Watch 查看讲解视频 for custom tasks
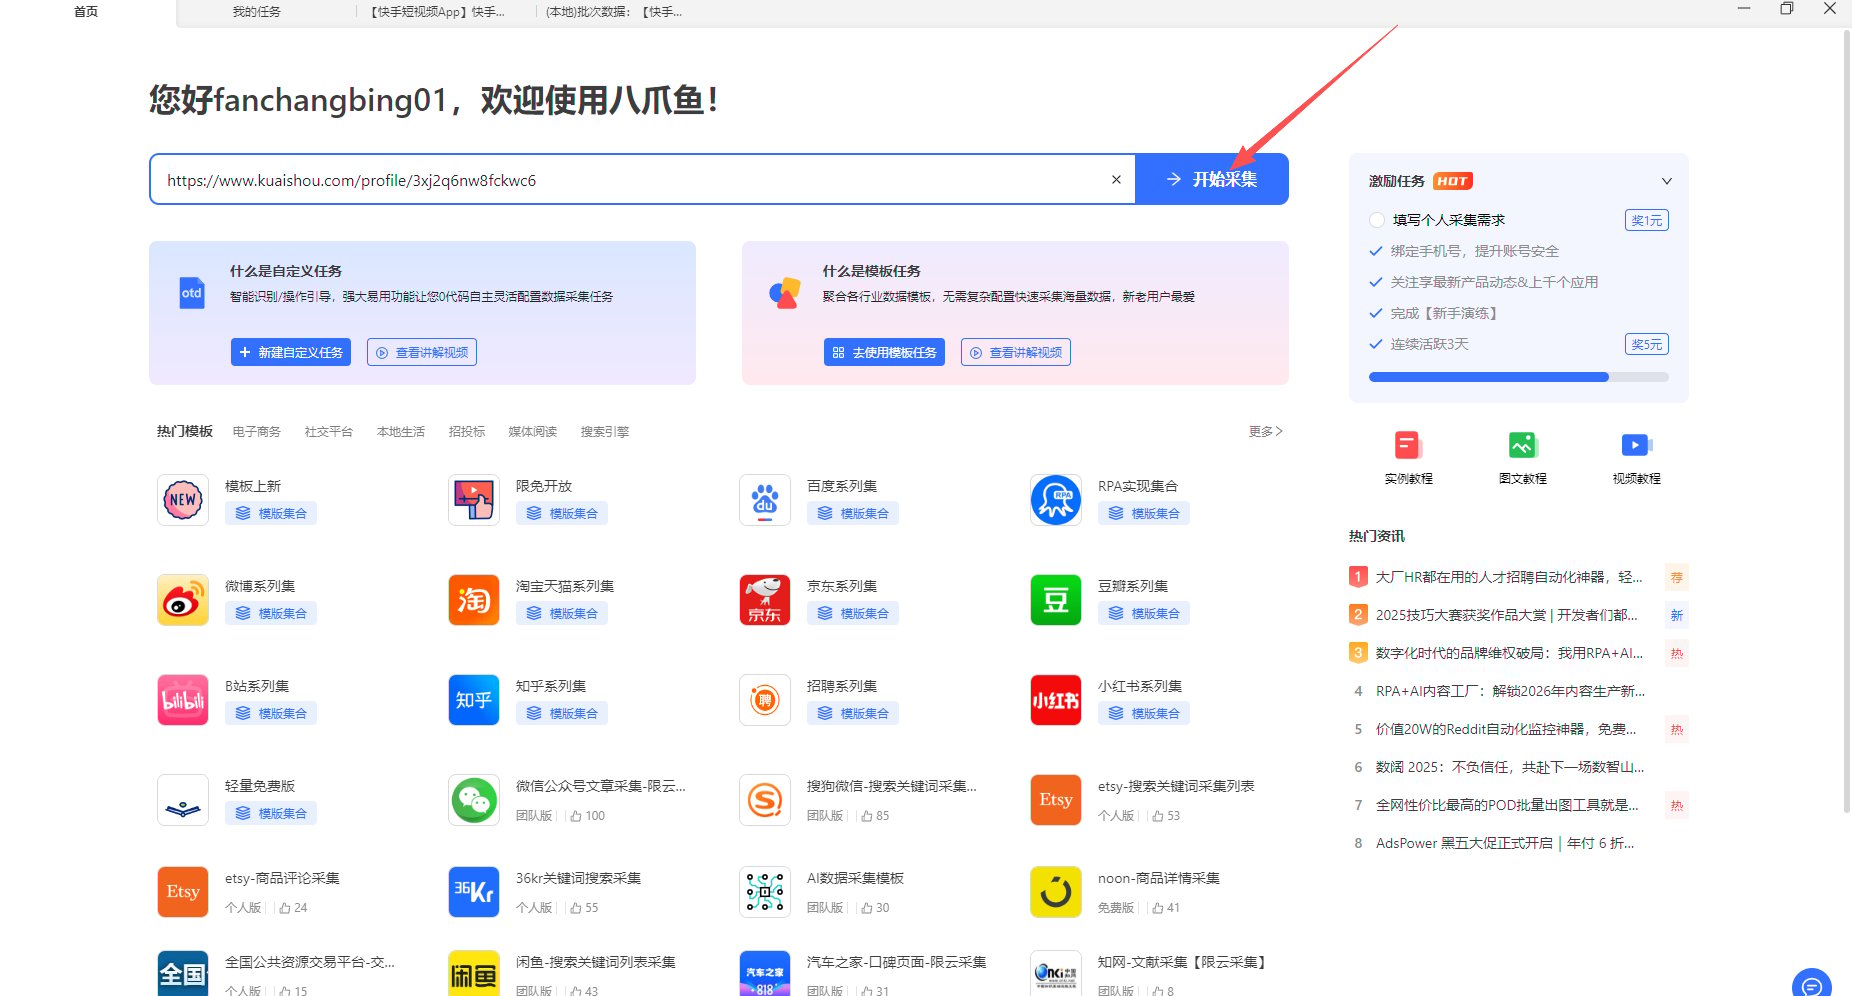This screenshot has height=996, width=1852. coord(422,352)
